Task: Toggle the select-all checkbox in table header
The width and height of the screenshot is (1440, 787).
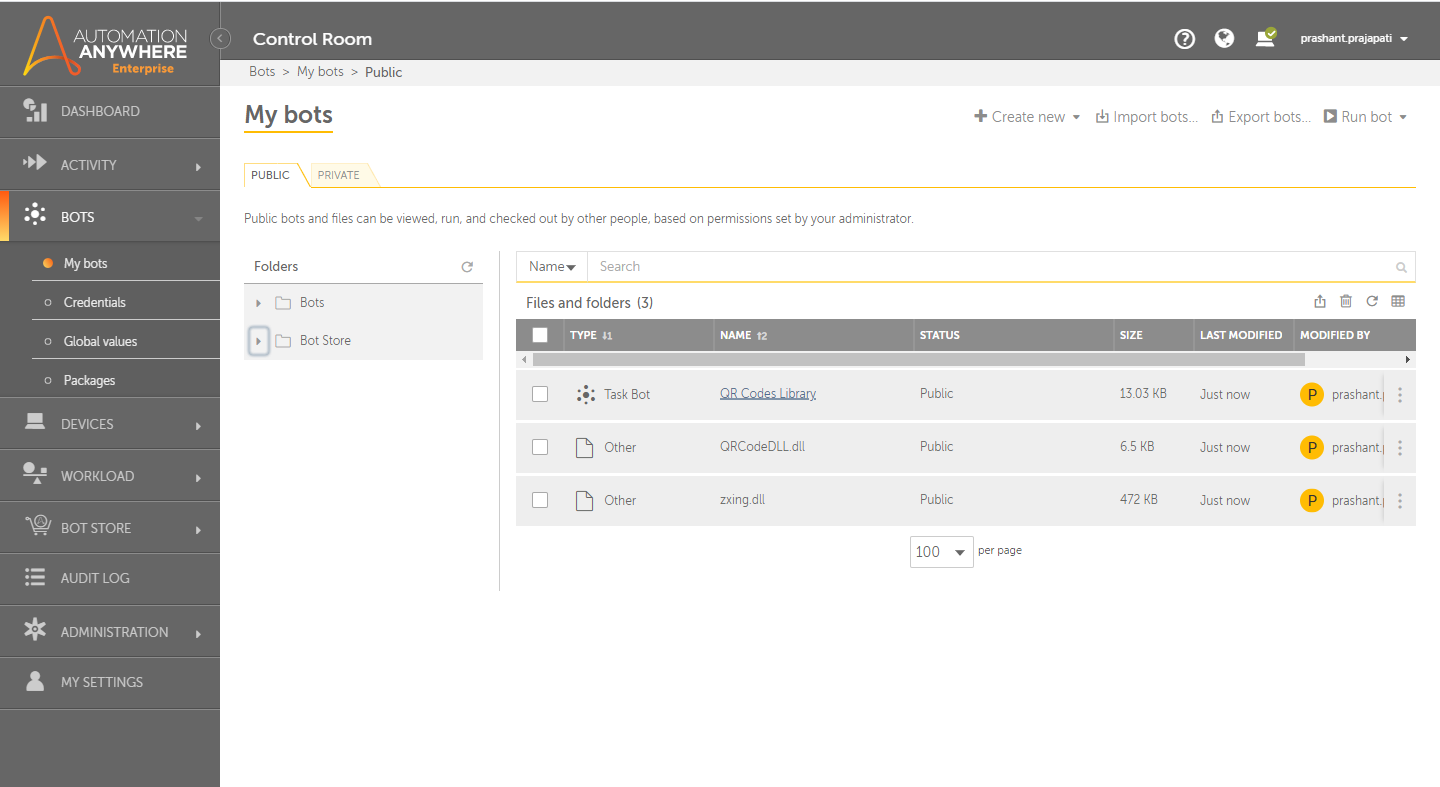Action: point(540,335)
